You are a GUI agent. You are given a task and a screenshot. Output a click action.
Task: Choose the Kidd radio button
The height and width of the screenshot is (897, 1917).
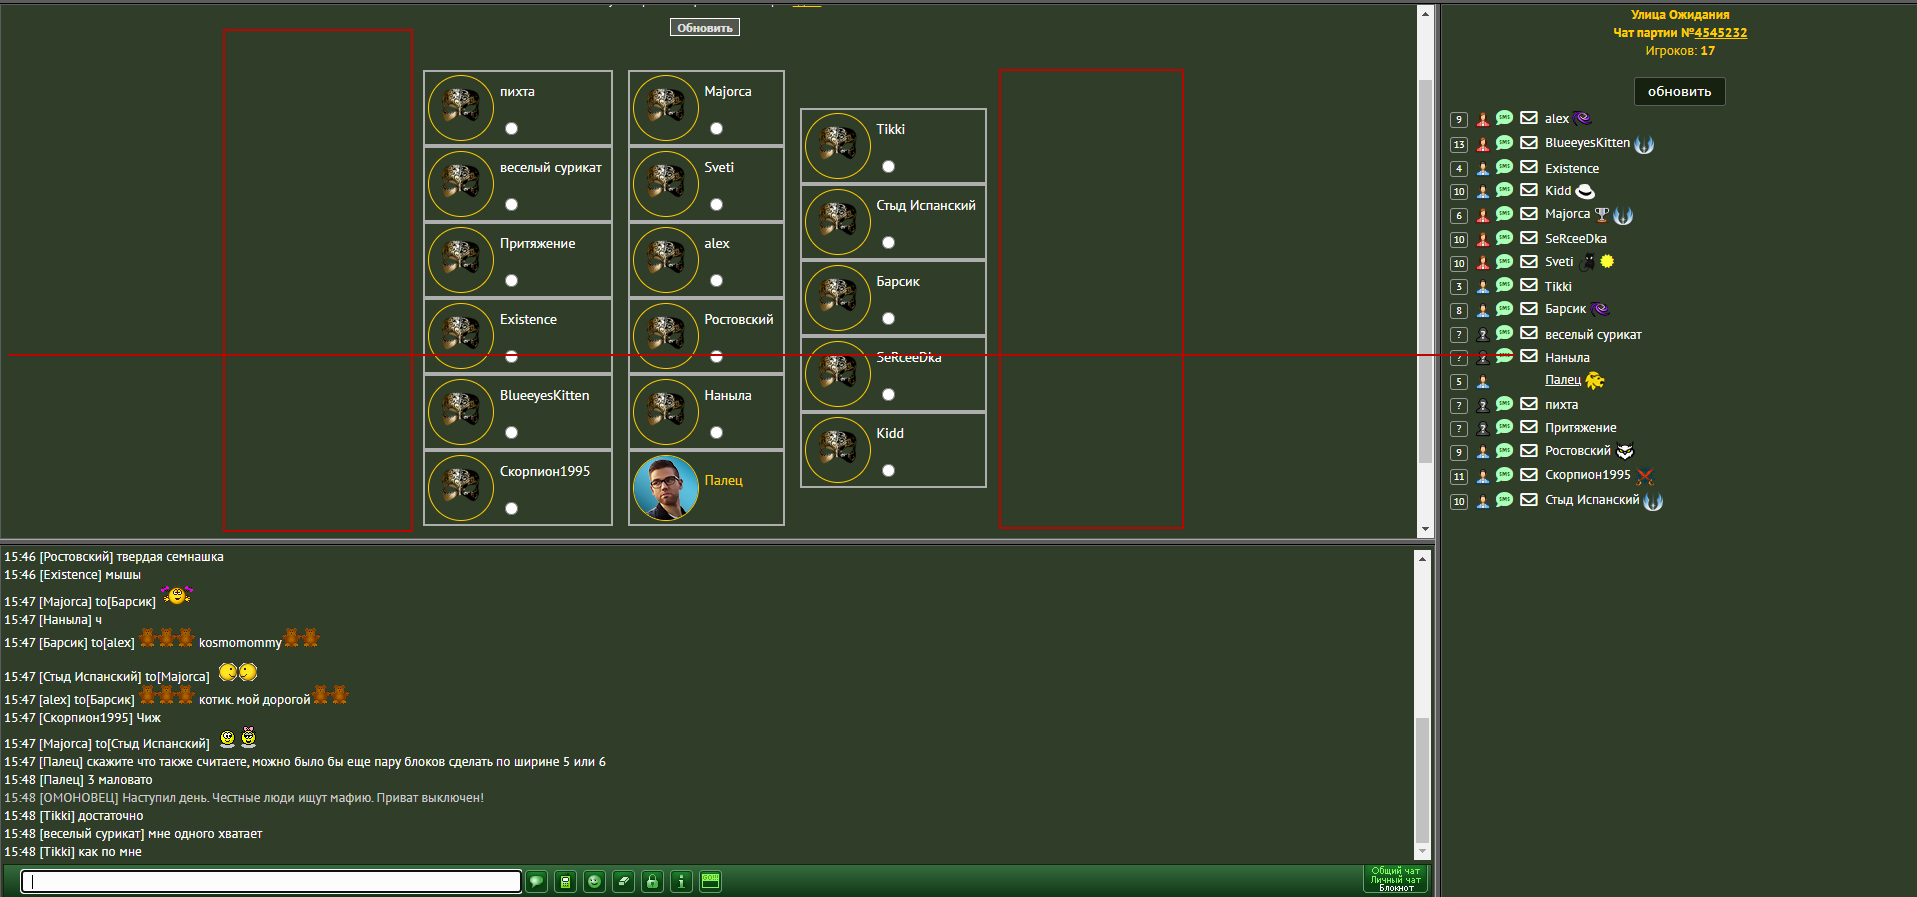888,470
